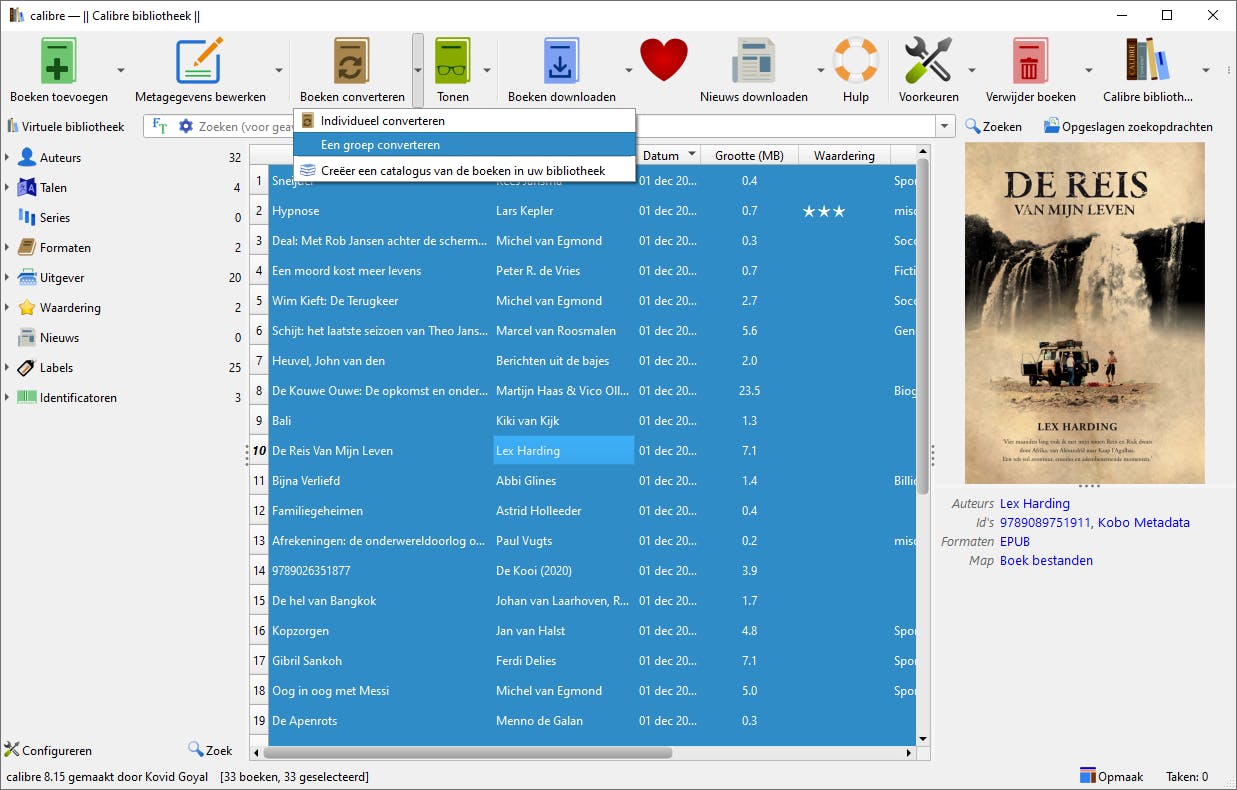
Task: Select the Kopzorgen book title
Action: [x=300, y=631]
